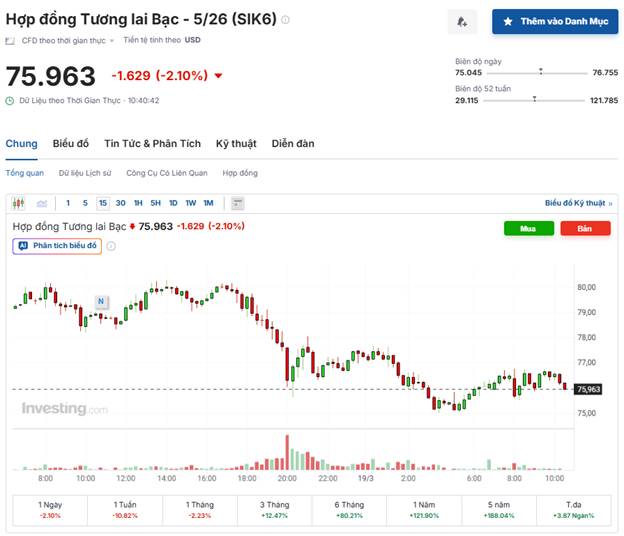This screenshot has width=624, height=536.
Task: Select the 1D chart interval
Action: 172,203
